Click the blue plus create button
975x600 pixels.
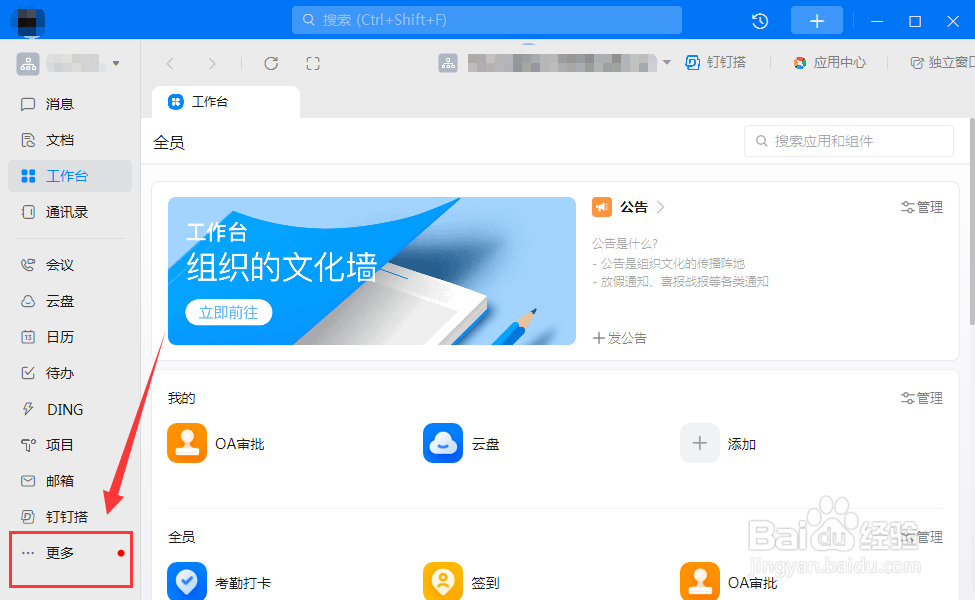click(816, 21)
